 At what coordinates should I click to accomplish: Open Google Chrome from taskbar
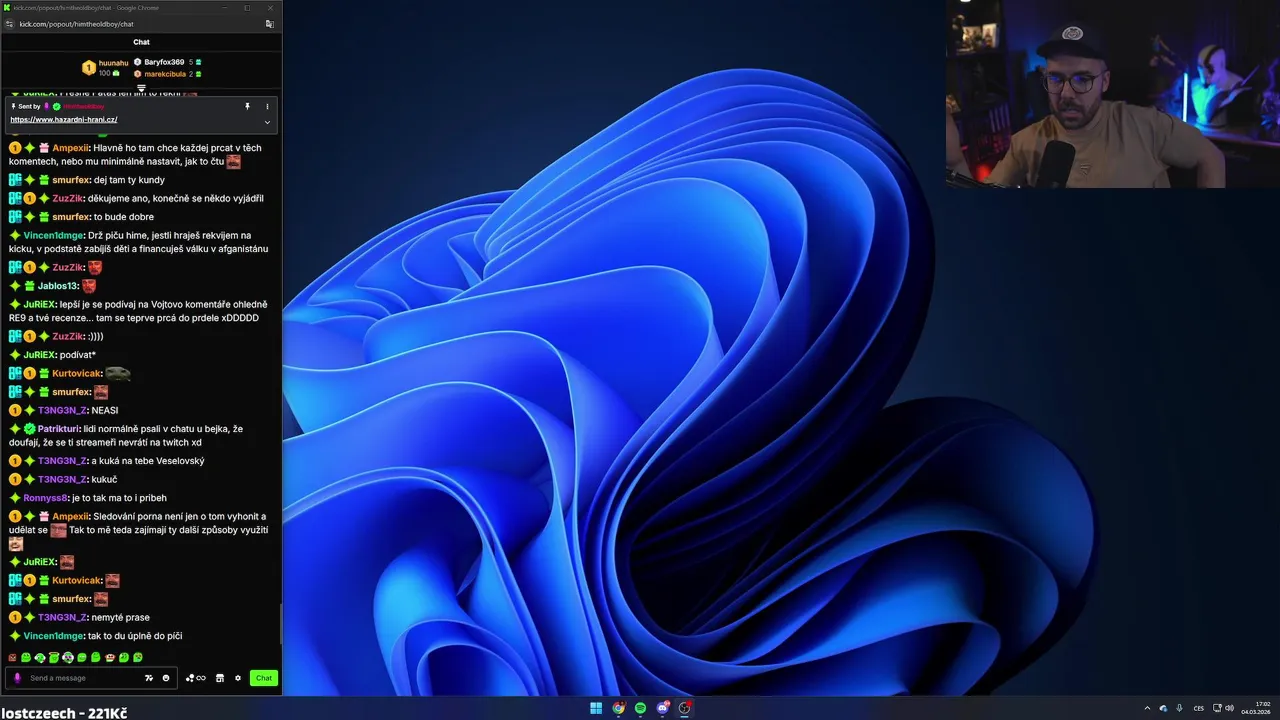[619, 708]
